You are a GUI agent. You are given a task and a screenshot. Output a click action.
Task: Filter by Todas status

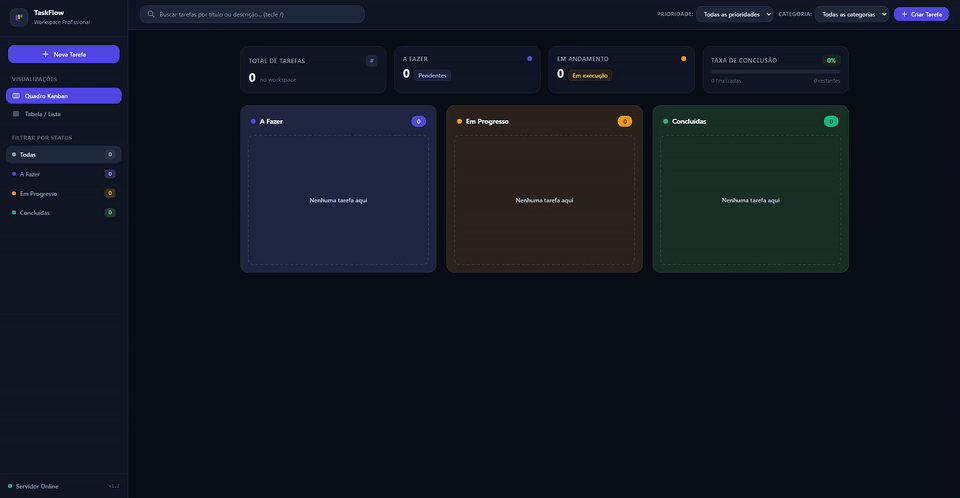pyautogui.click(x=64, y=154)
